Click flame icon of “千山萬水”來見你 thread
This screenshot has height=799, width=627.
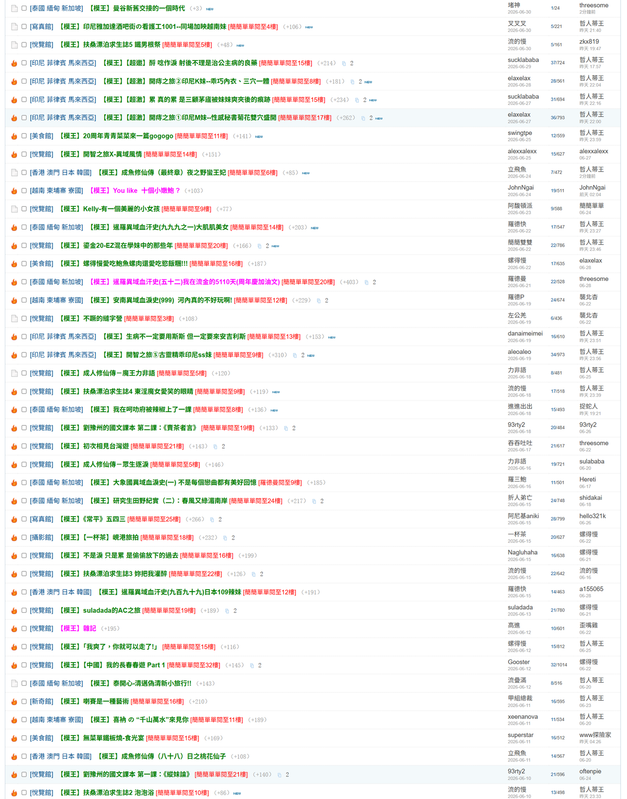coord(14,721)
